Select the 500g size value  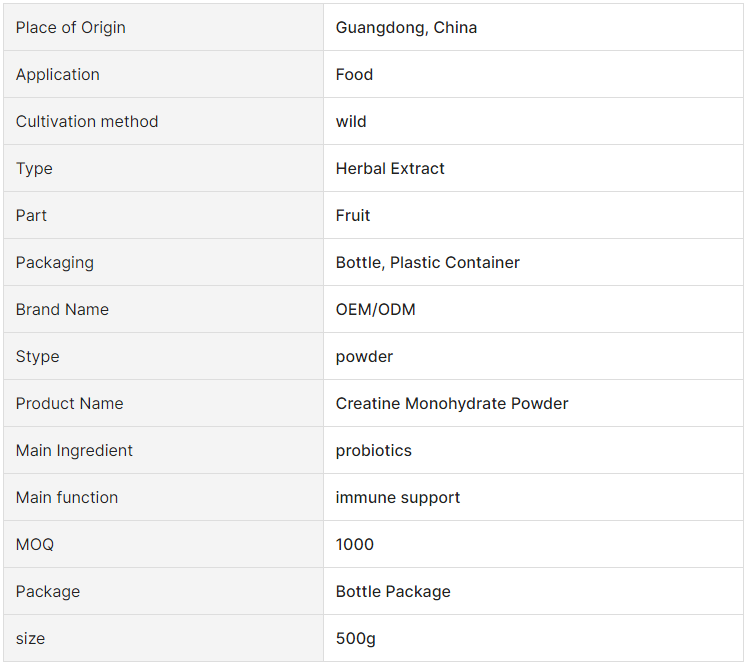355,639
